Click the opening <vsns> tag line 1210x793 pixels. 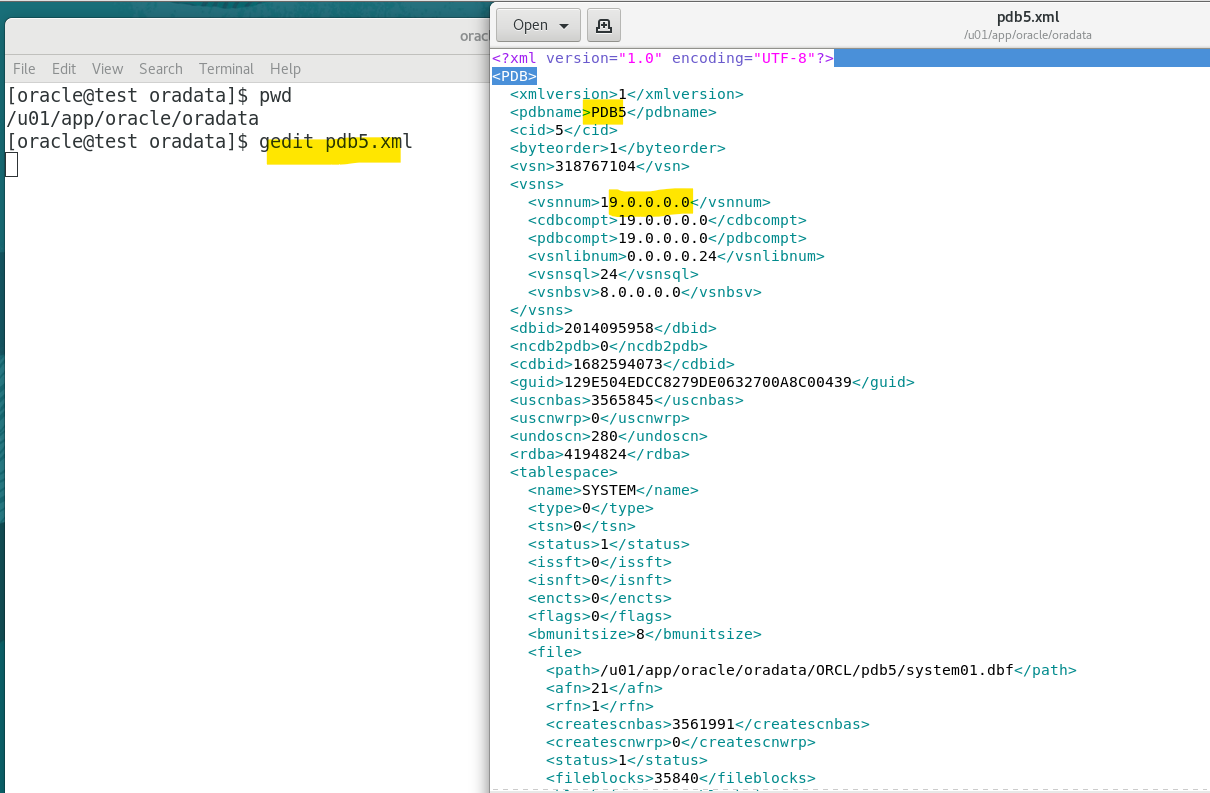[x=537, y=184]
